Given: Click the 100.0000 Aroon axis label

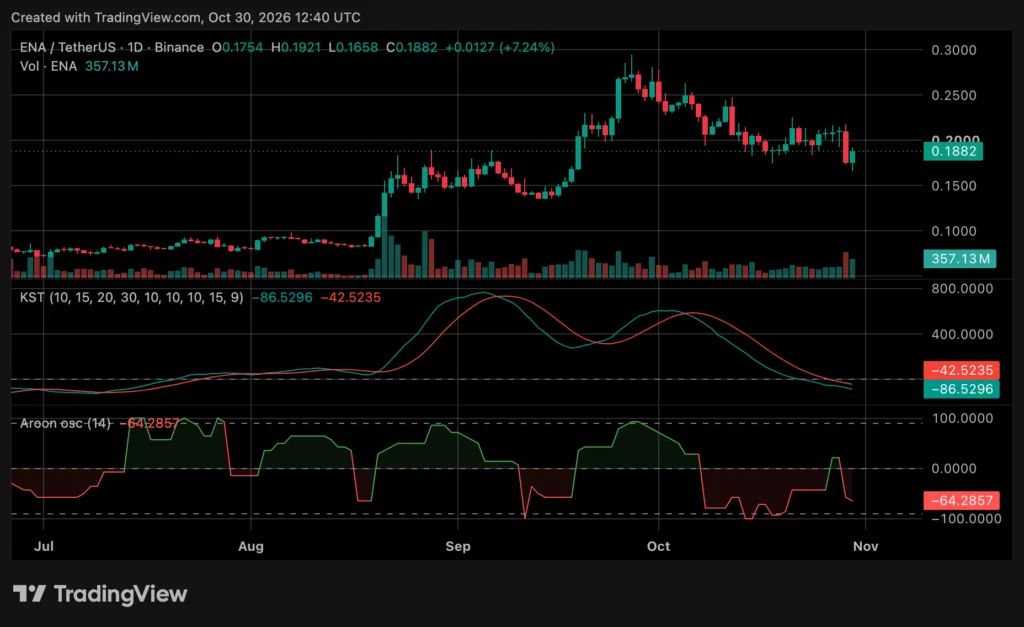Looking at the screenshot, I should click(x=962, y=419).
